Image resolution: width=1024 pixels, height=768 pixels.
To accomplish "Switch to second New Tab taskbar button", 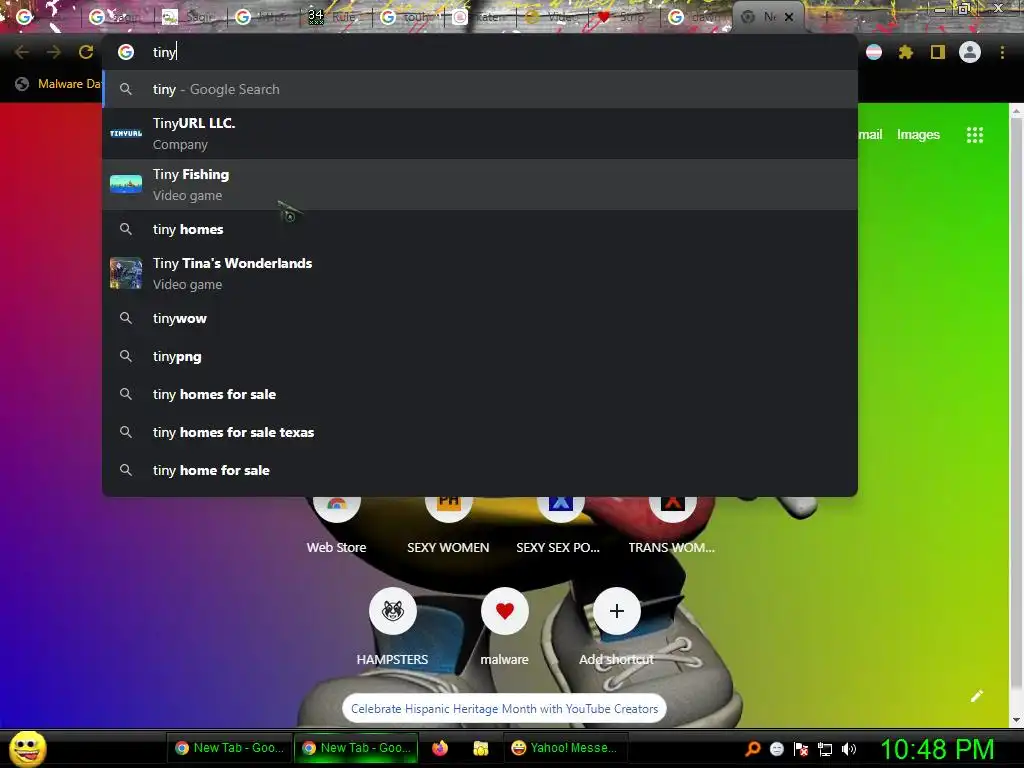I will coord(356,748).
